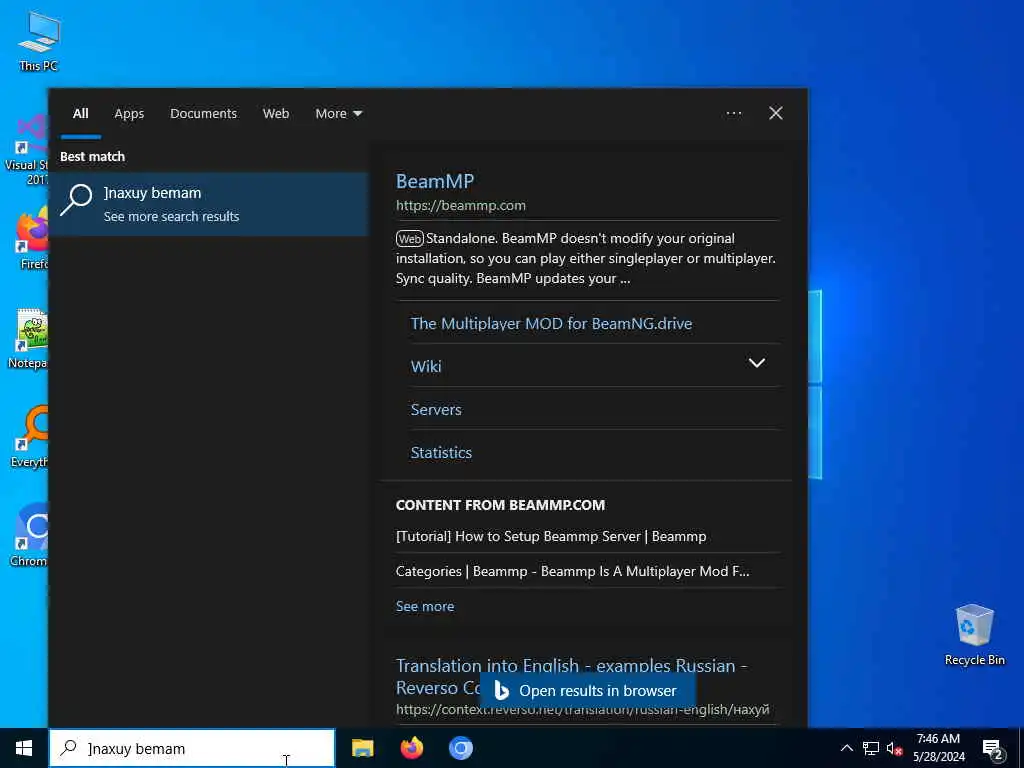
Task: Switch to the All search tab
Action: (x=80, y=114)
